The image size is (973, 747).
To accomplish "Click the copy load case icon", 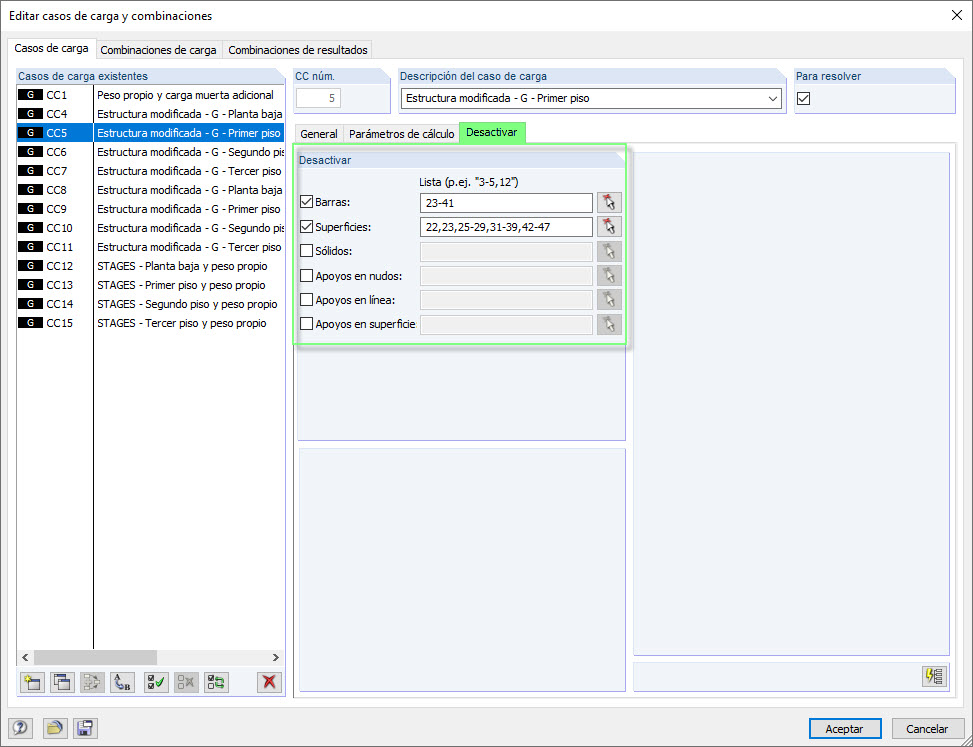I will click(62, 682).
